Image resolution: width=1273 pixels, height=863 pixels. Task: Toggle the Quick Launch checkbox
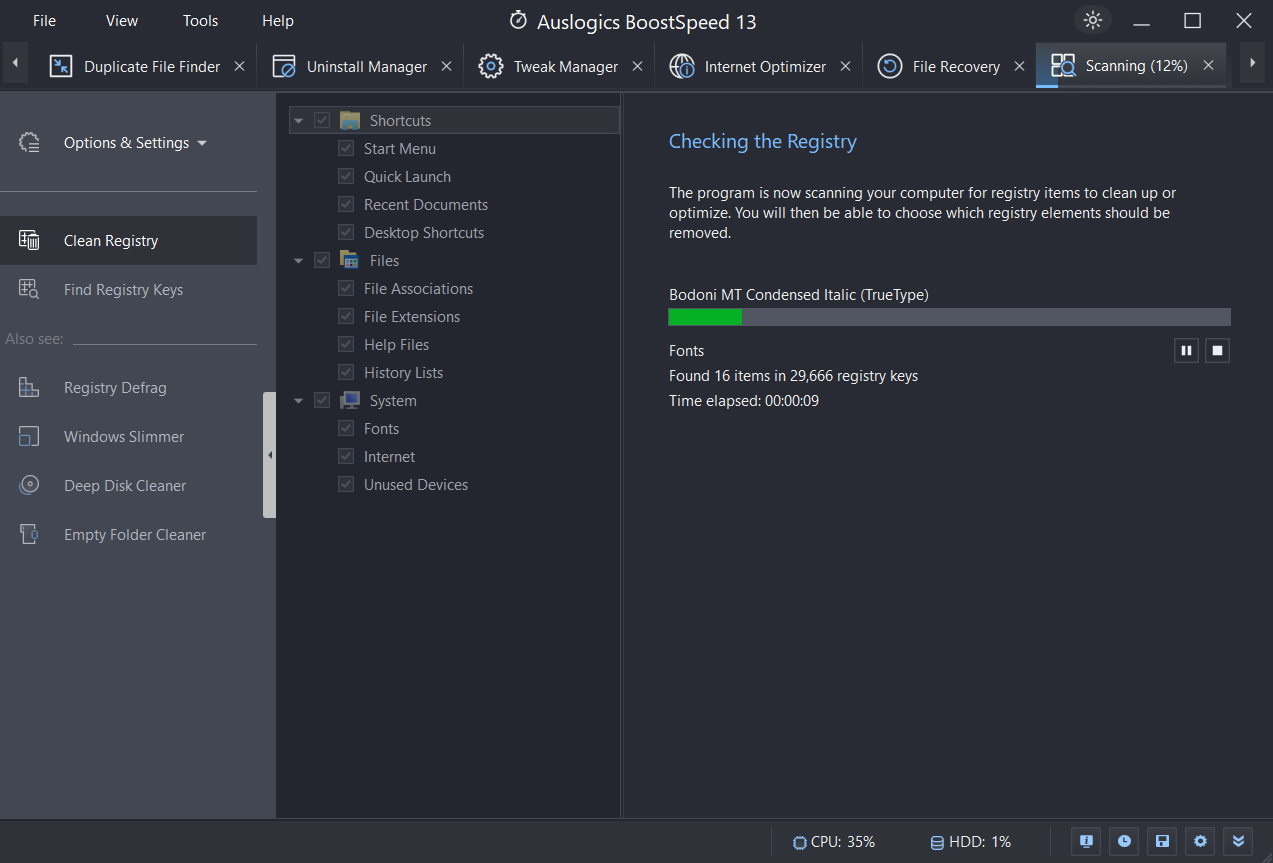pos(346,176)
